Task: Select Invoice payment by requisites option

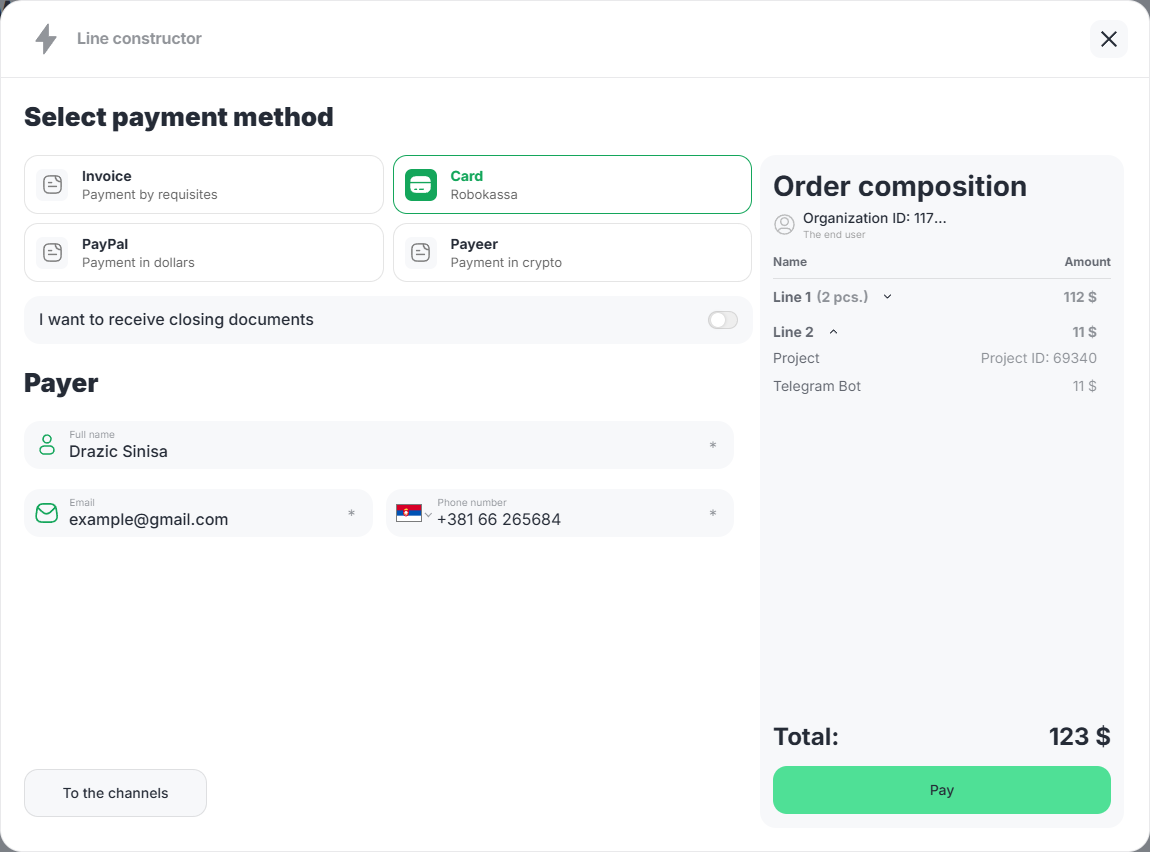Action: click(x=204, y=185)
